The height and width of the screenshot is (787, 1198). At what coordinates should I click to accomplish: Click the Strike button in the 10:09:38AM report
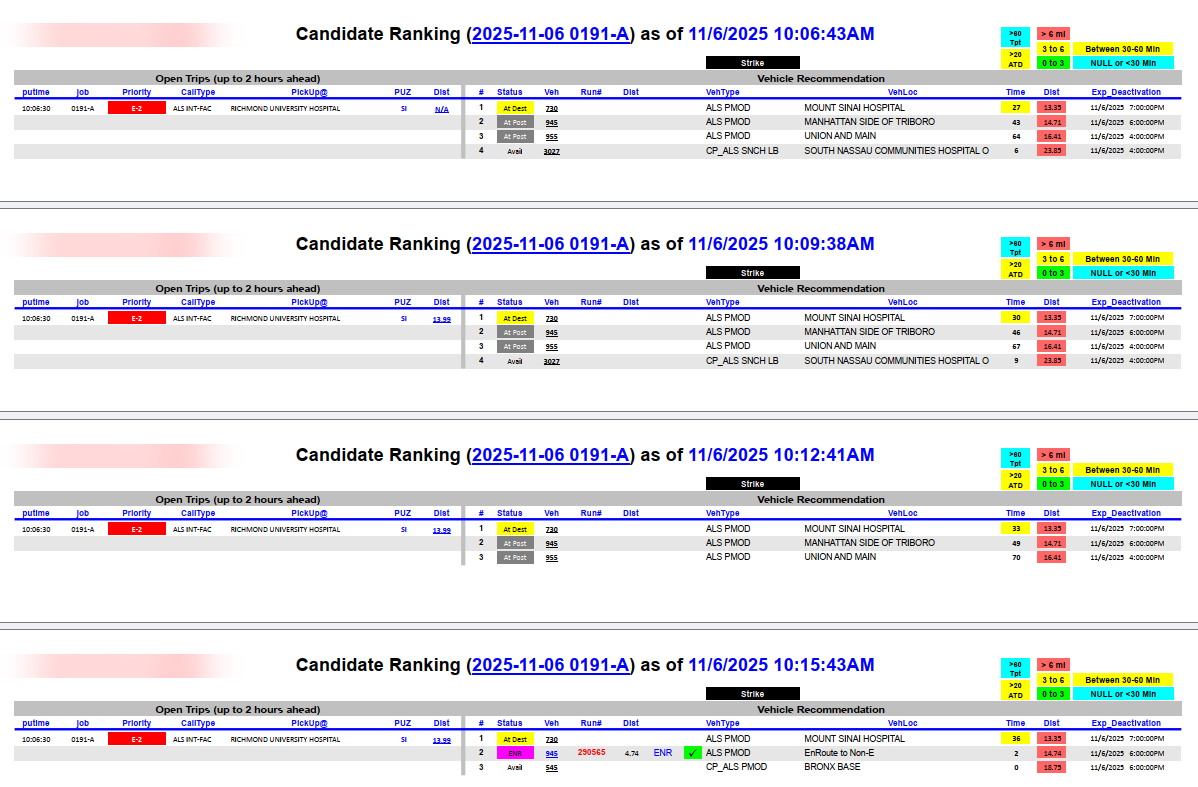point(753,273)
